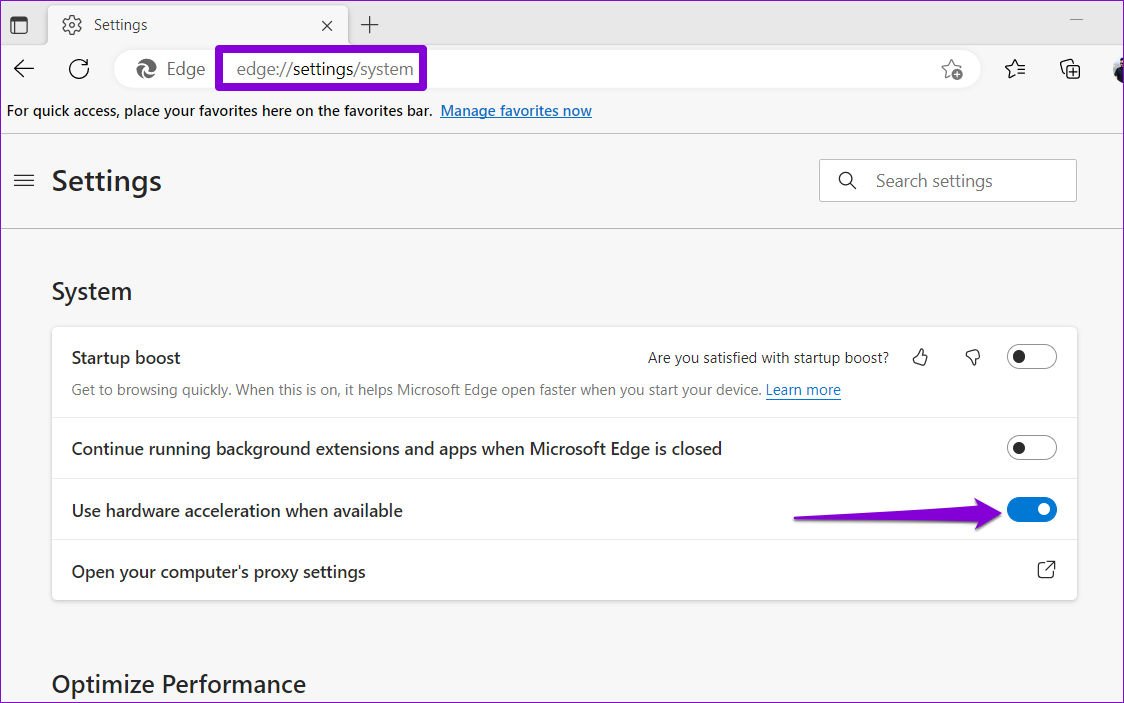
Task: Open the Collections icon
Action: (1070, 68)
